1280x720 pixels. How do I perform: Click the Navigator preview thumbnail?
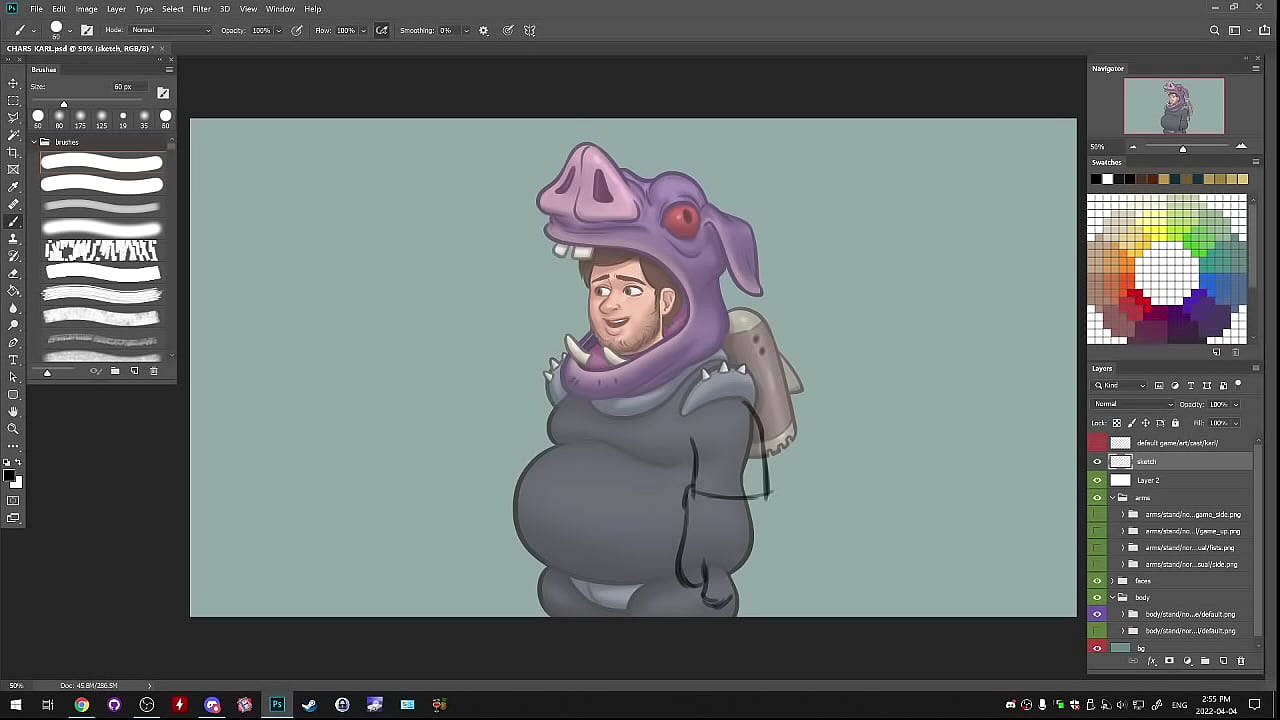(1173, 106)
